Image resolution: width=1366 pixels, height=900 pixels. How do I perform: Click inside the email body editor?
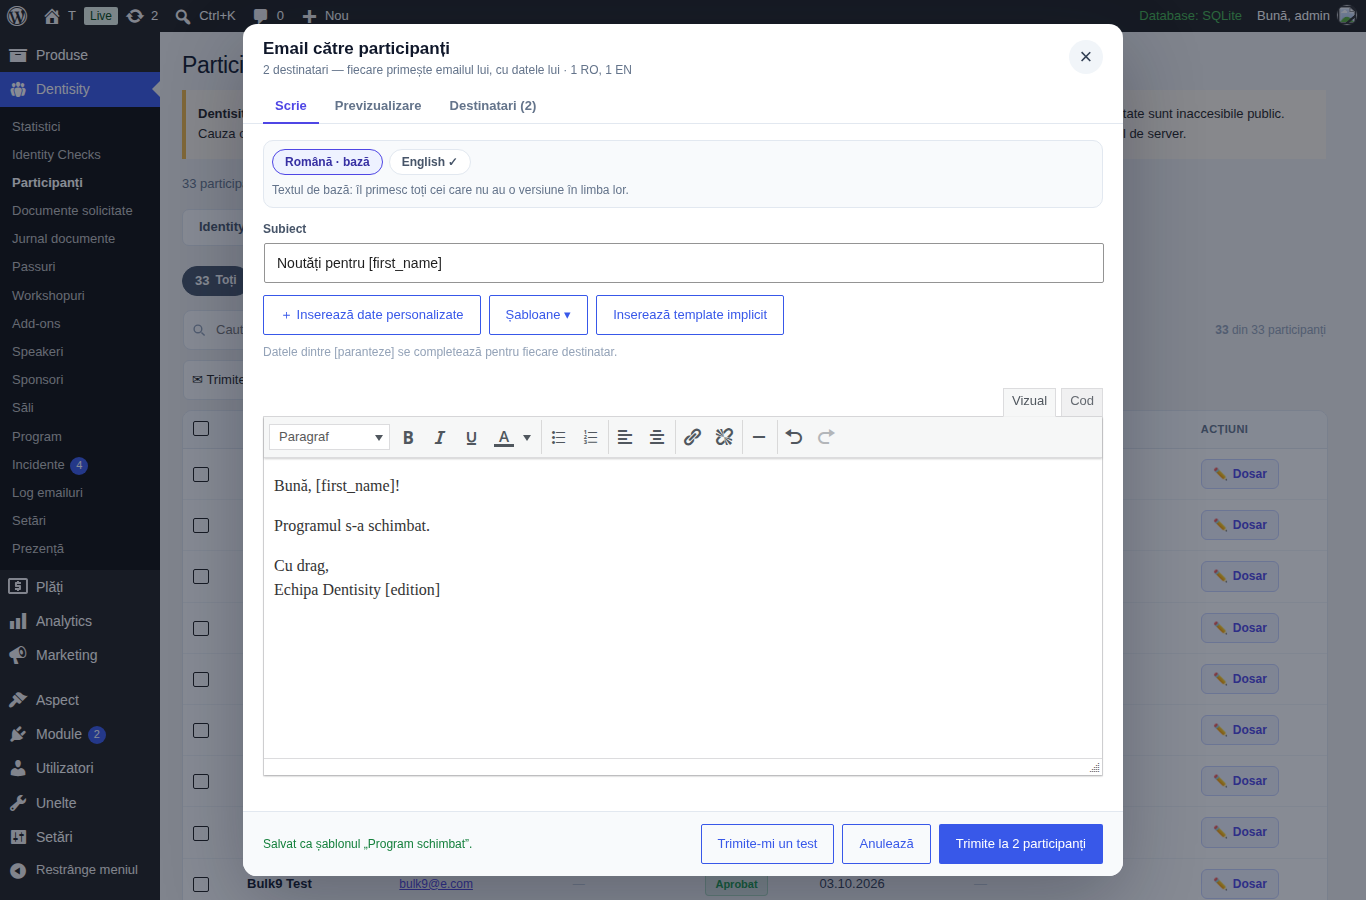pyautogui.click(x=683, y=608)
